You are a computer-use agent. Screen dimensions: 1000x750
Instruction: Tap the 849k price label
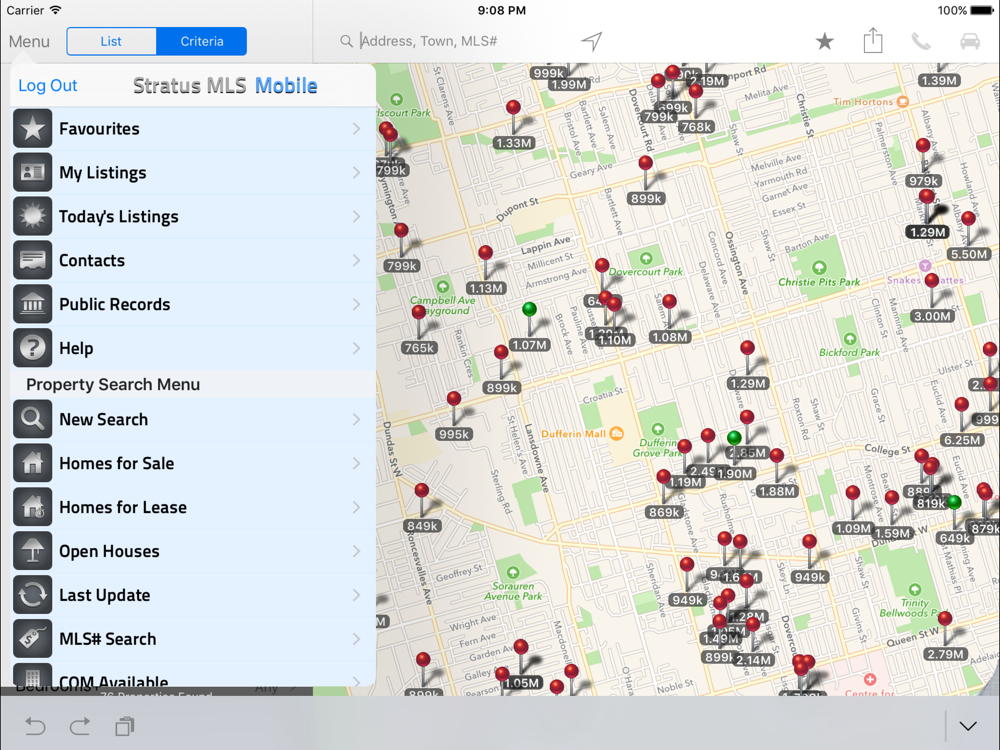pos(422,526)
